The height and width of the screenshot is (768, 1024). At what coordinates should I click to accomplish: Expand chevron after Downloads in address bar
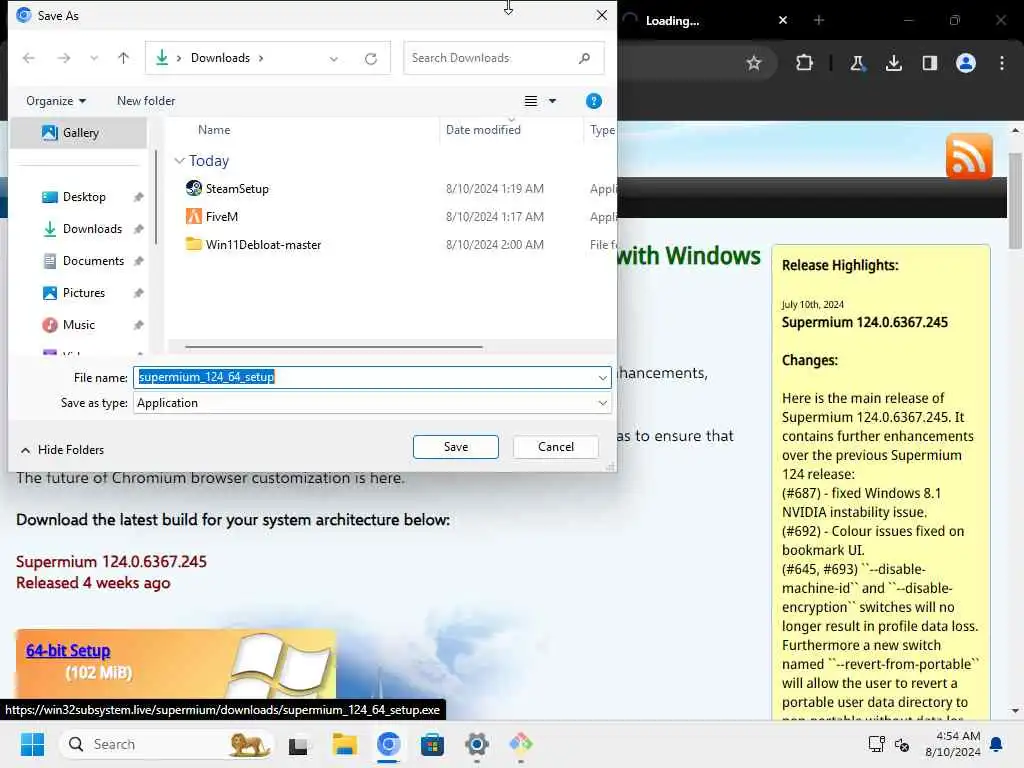point(261,58)
